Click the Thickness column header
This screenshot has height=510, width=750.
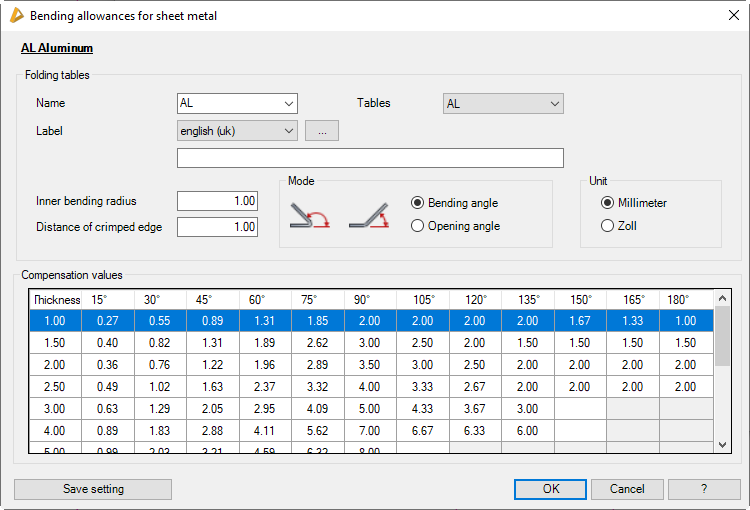57,300
